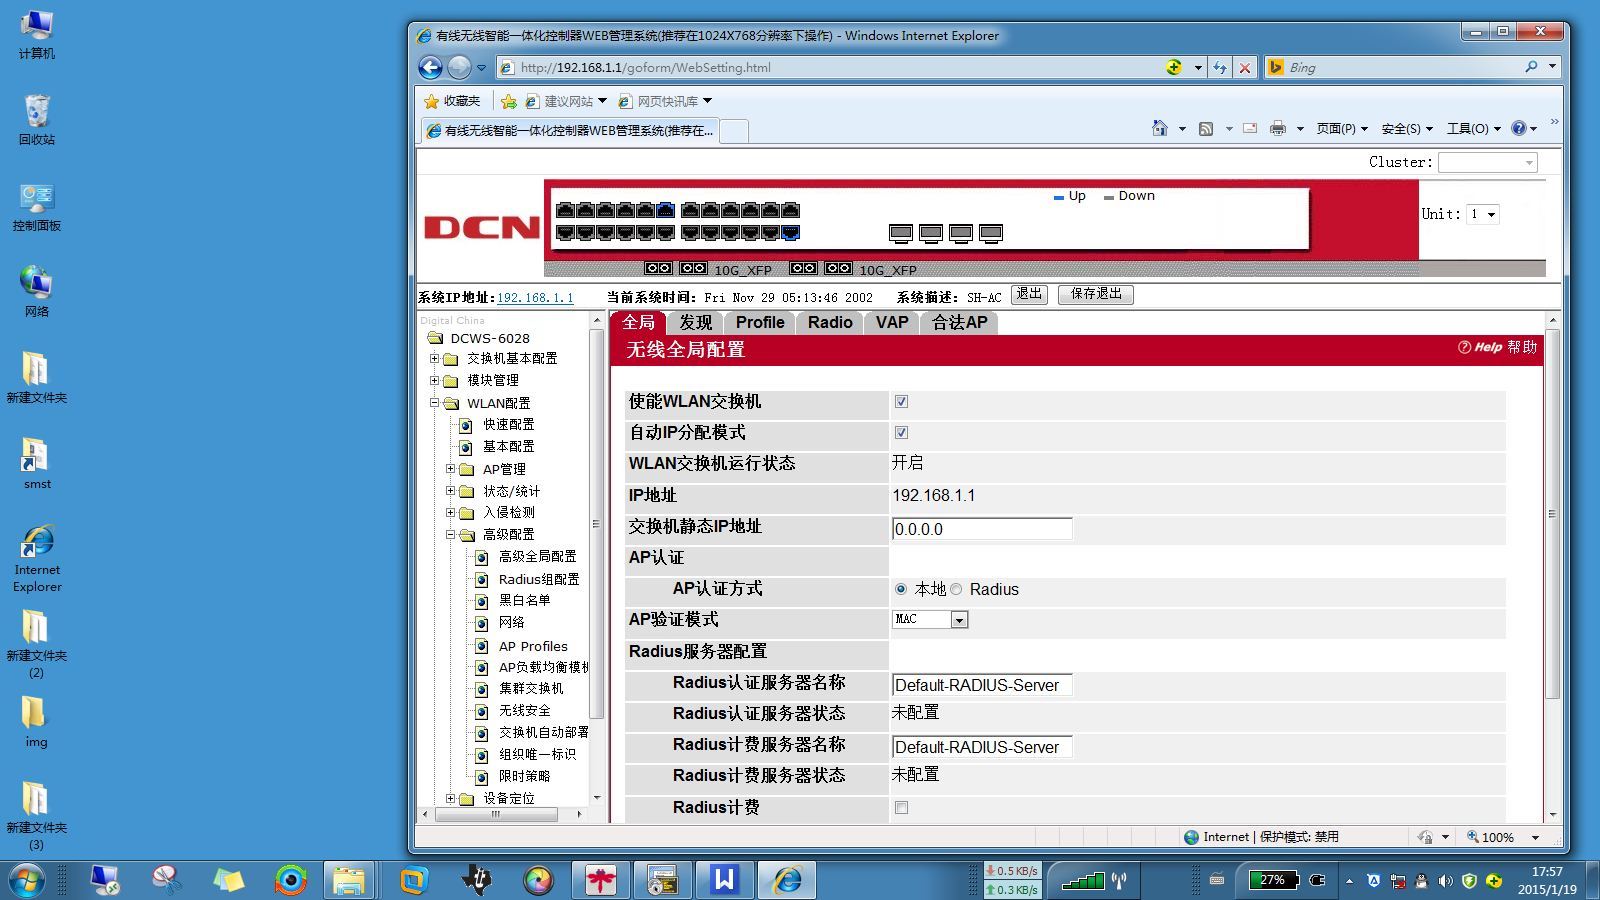Open the Help 帮助 link
The height and width of the screenshot is (900, 1600).
click(1497, 347)
